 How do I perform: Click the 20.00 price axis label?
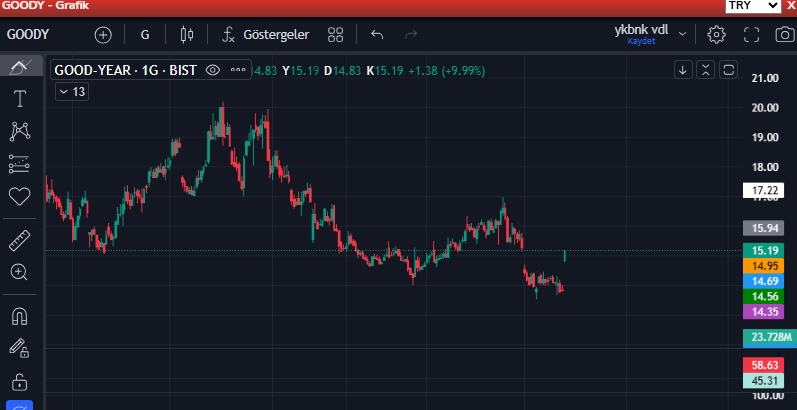coord(765,108)
